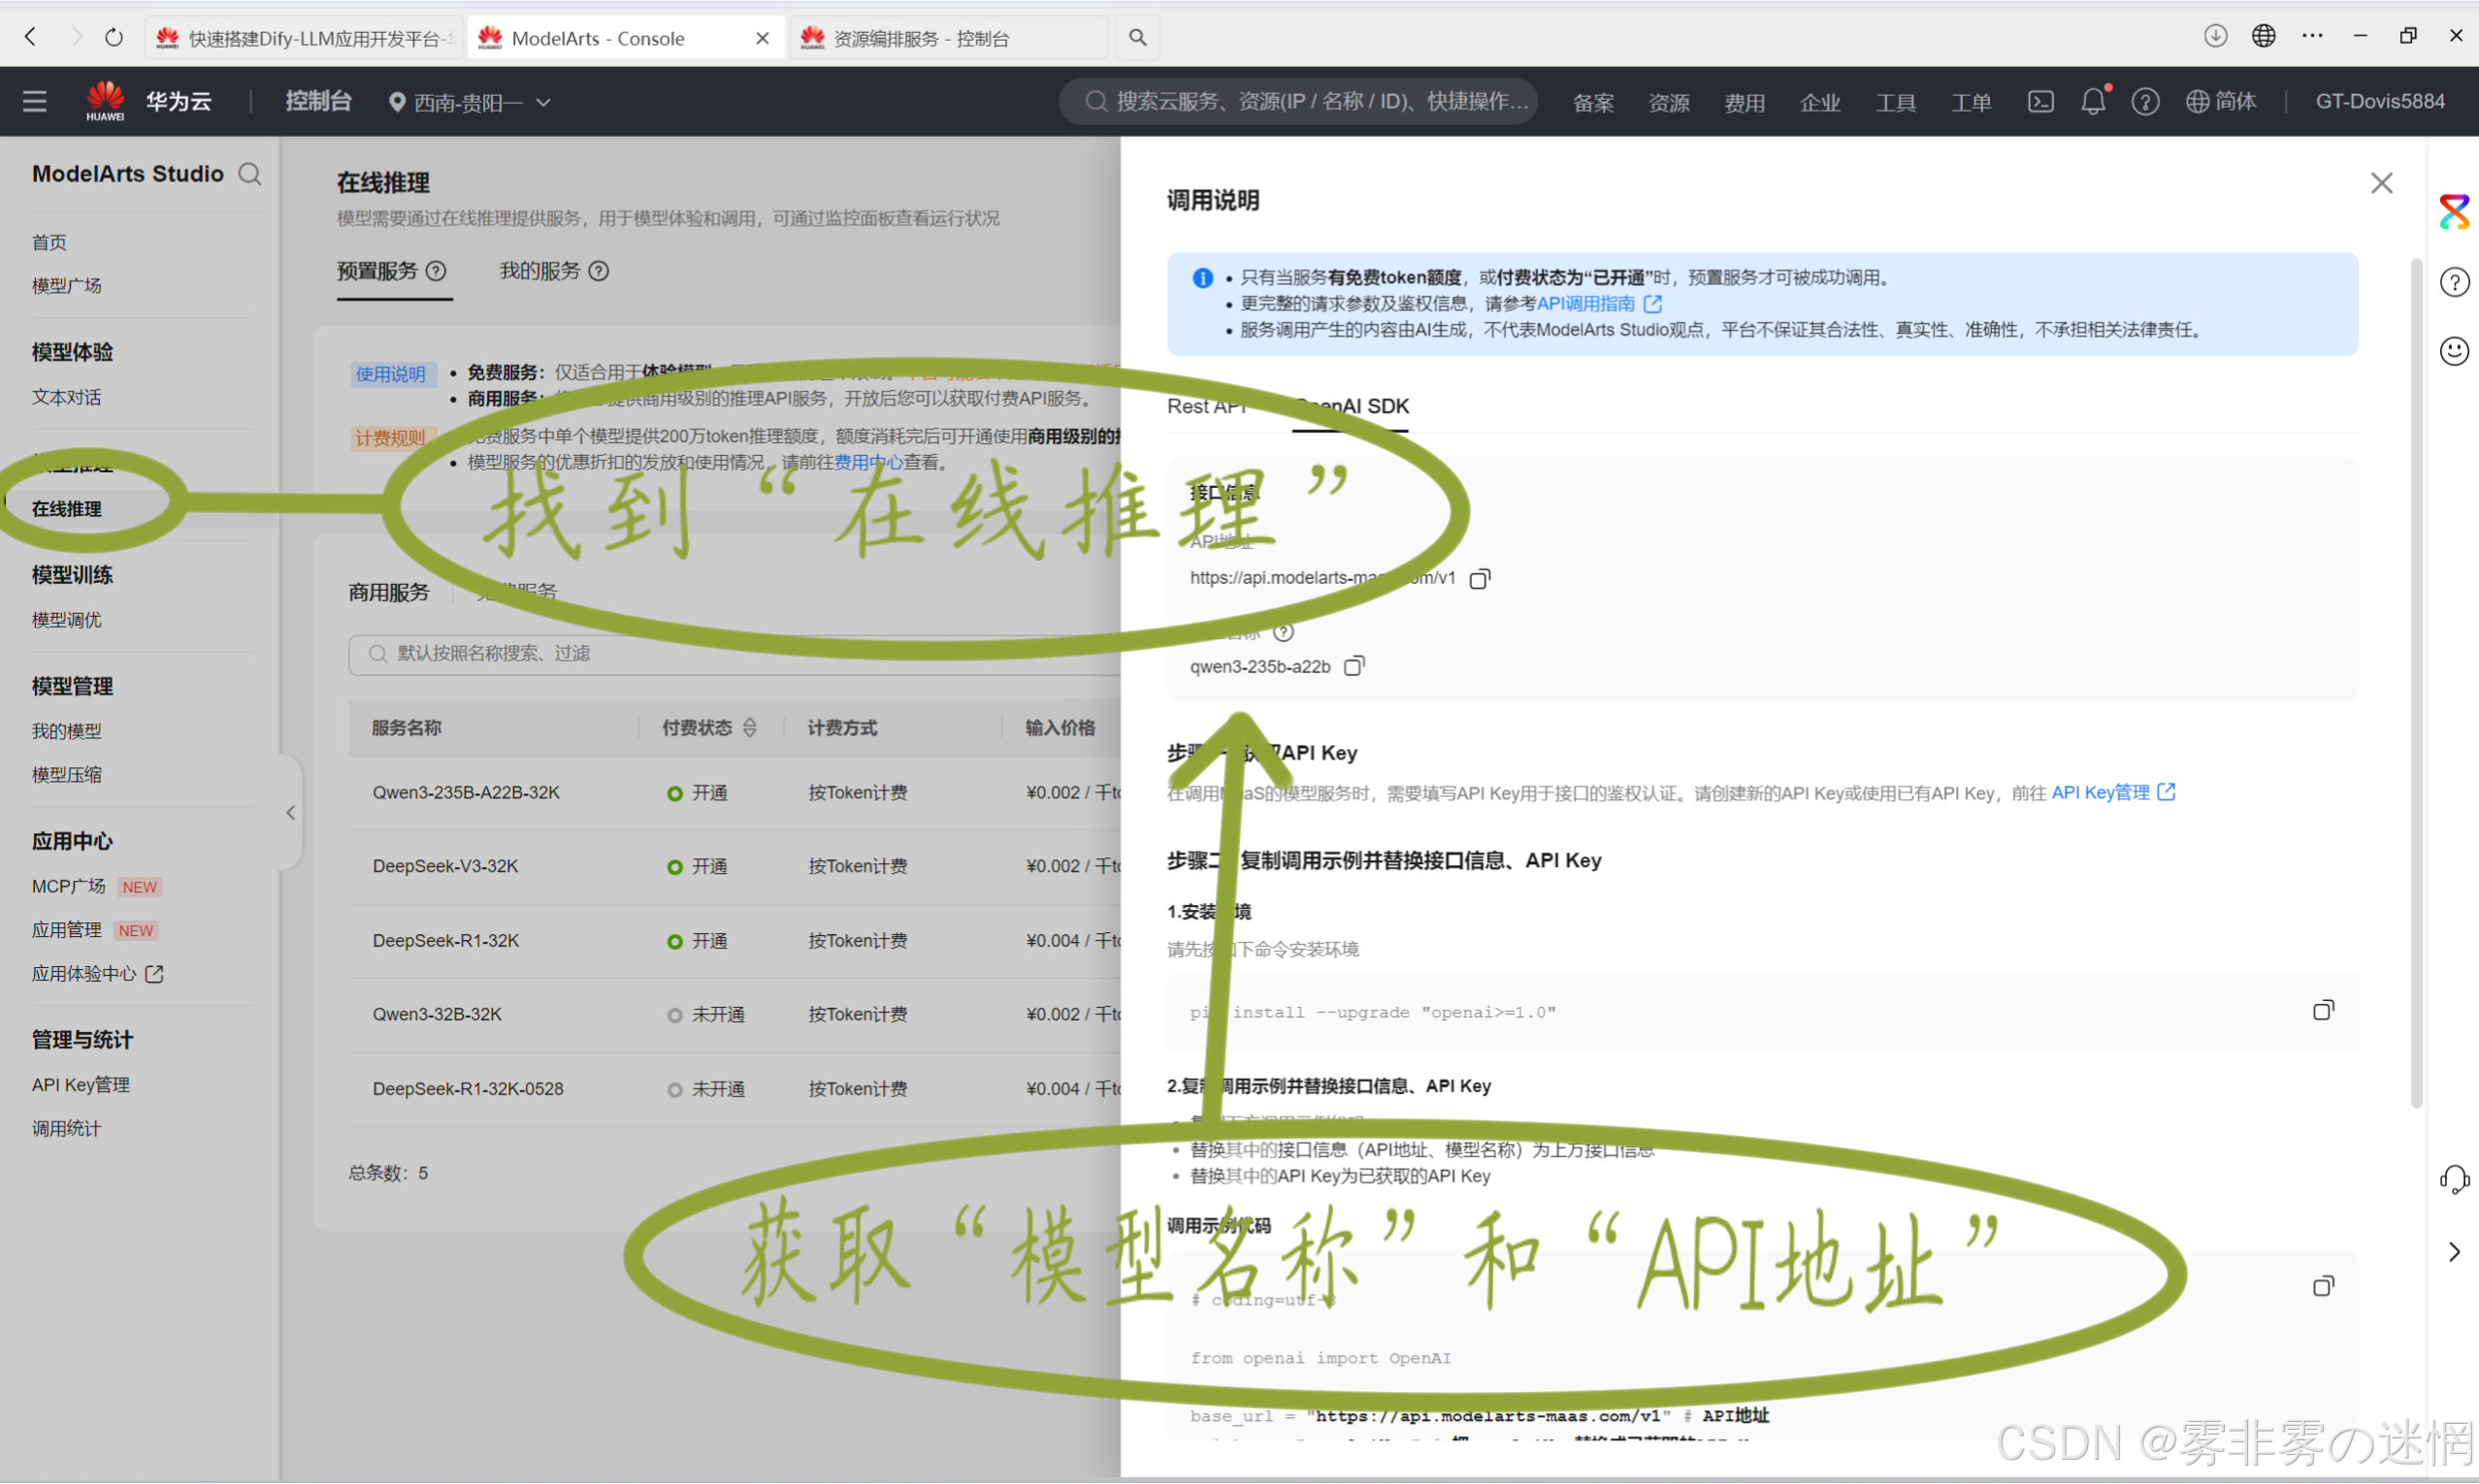The height and width of the screenshot is (1484, 2479).
Task: Copy the API address URL
Action: (x=1479, y=578)
